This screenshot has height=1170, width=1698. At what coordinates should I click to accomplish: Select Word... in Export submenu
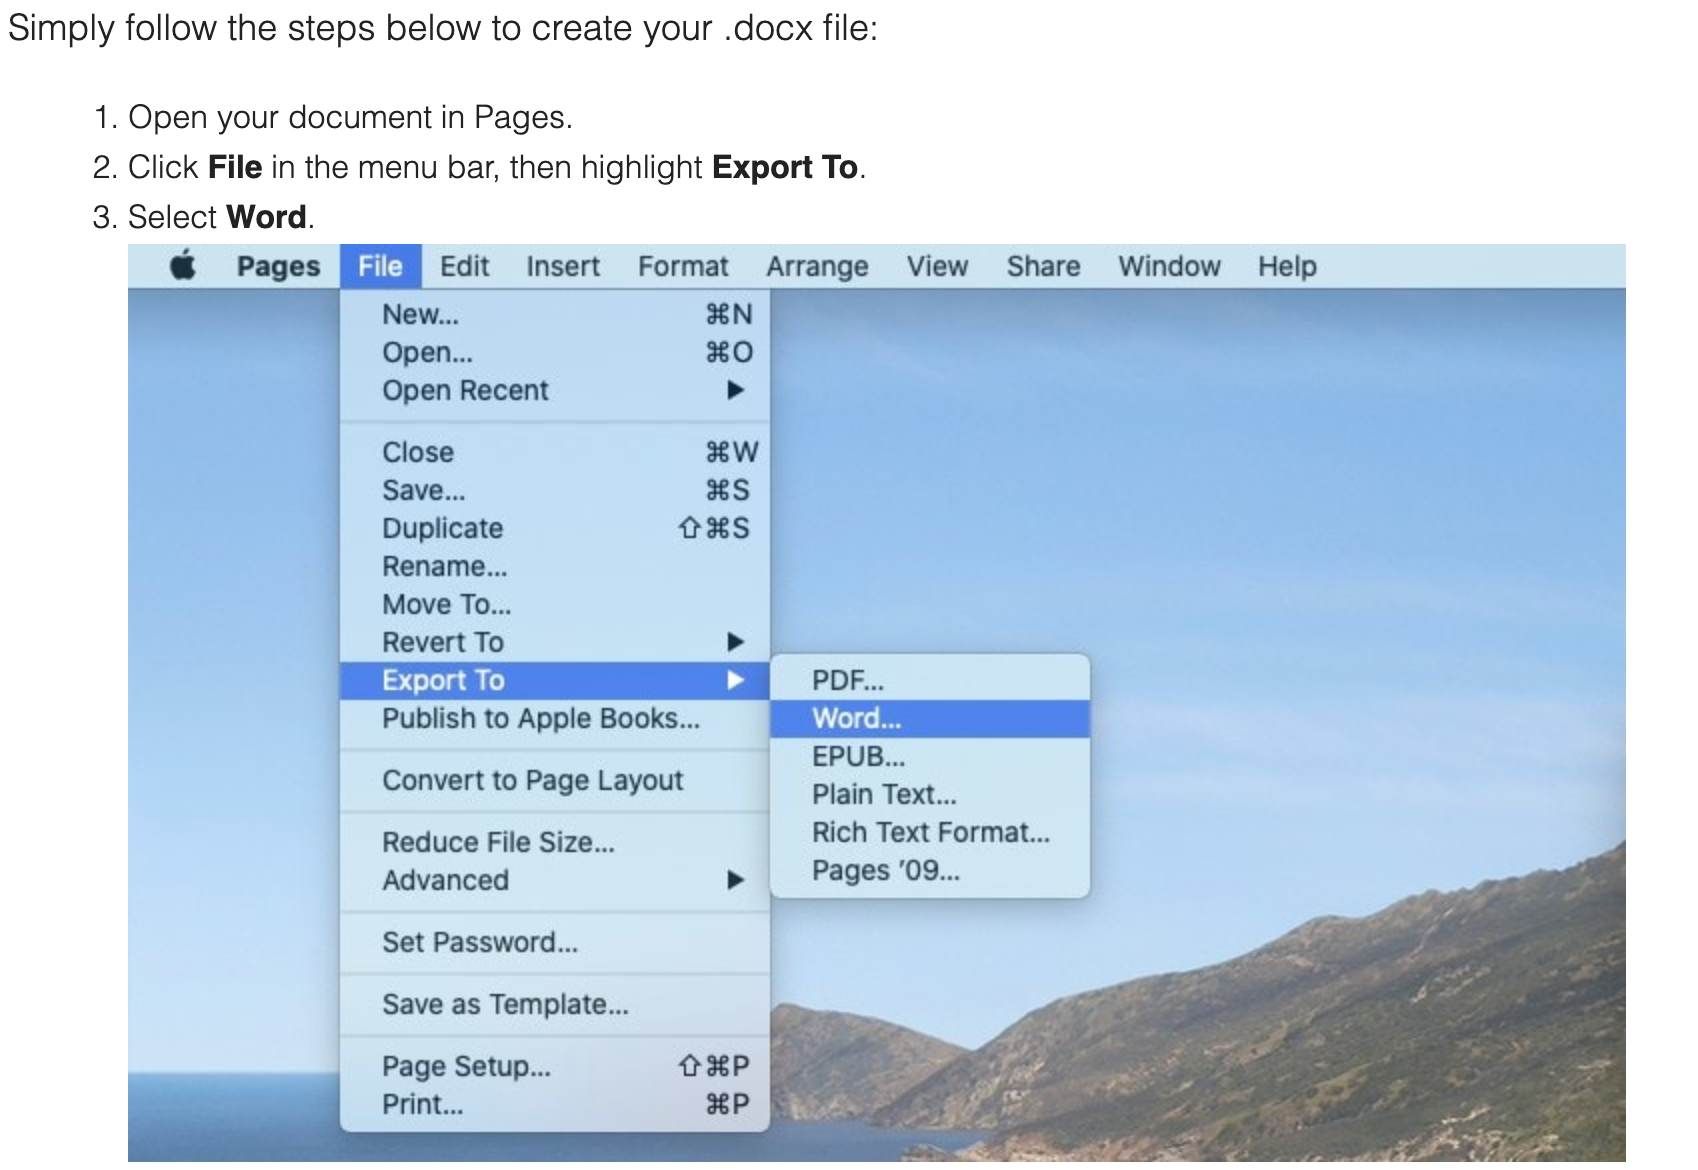pyautogui.click(x=930, y=718)
